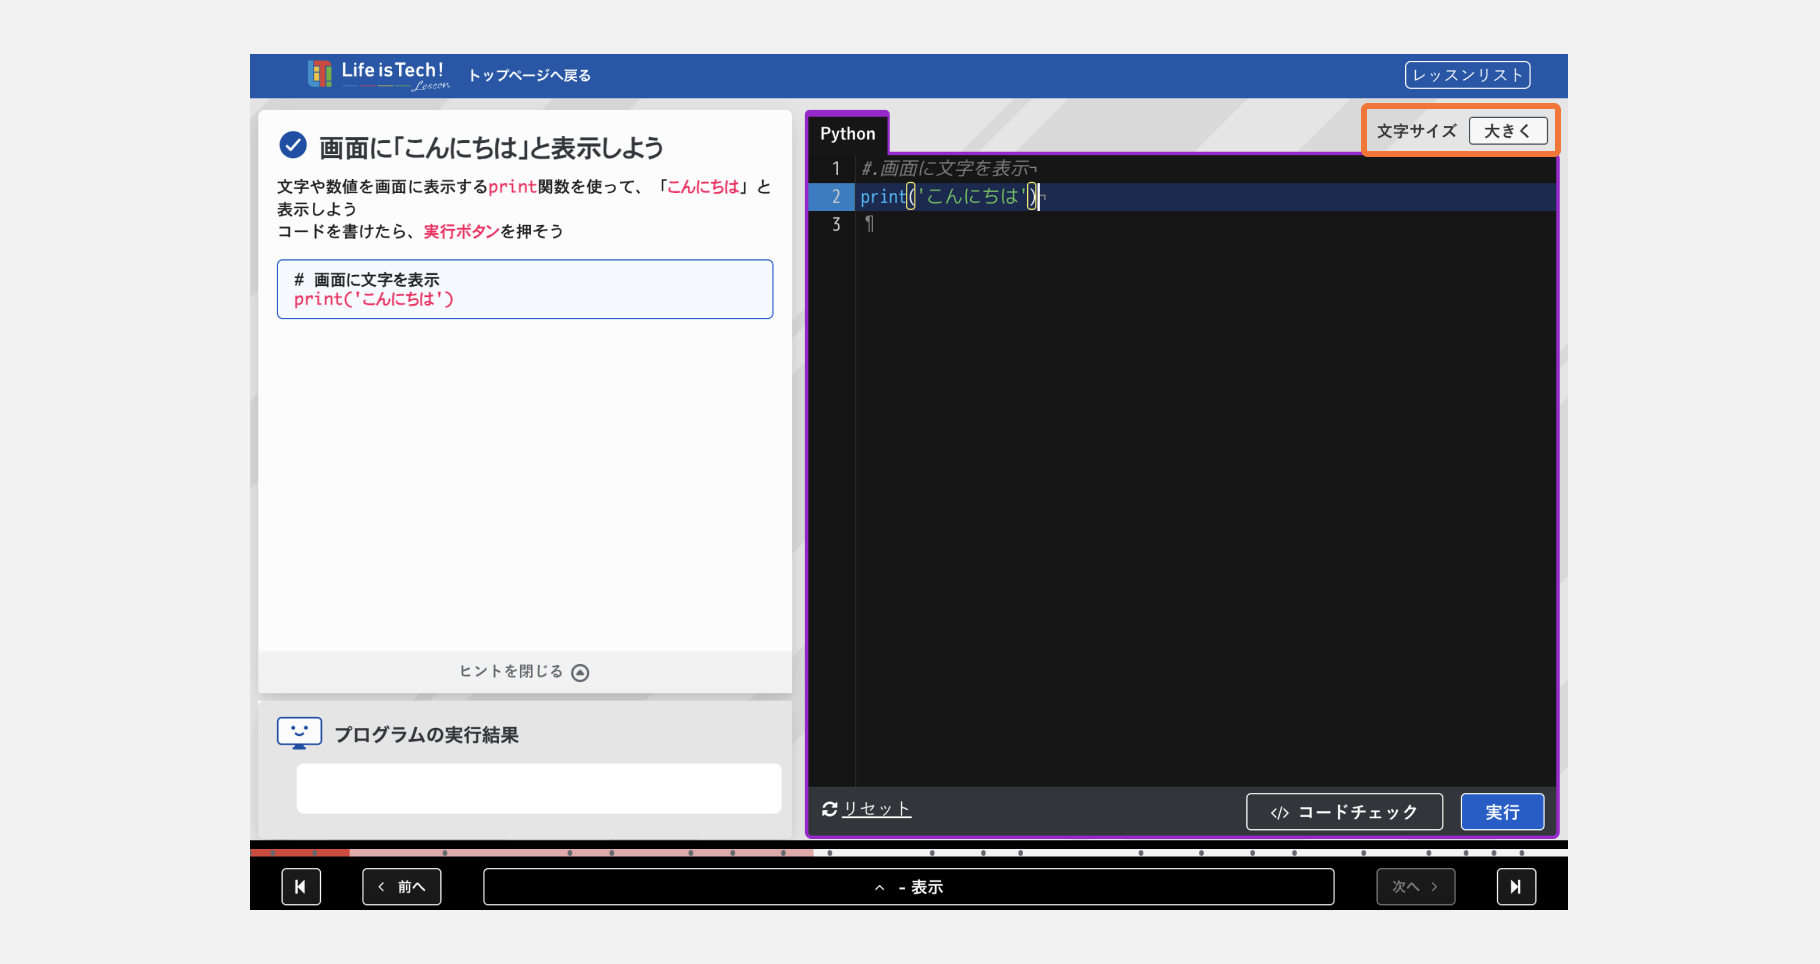Click the heading 画面に「こんにちは」と表示しよう
This screenshot has width=1820, height=964.
click(491, 148)
